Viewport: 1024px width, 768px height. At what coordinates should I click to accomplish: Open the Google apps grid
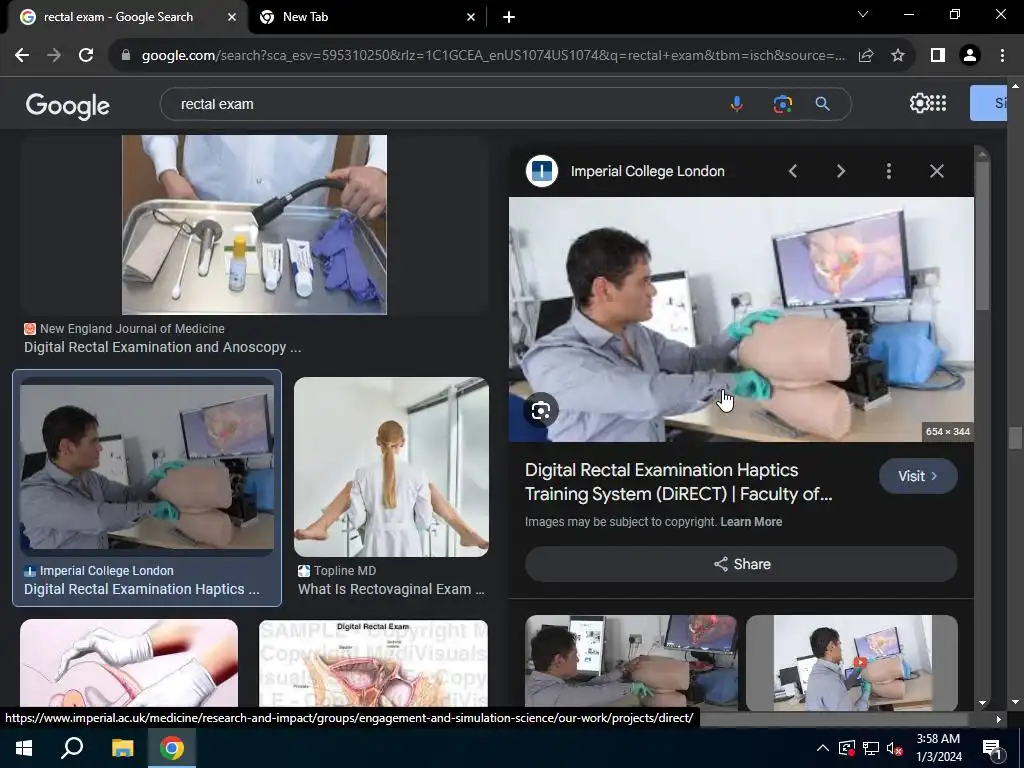click(938, 103)
